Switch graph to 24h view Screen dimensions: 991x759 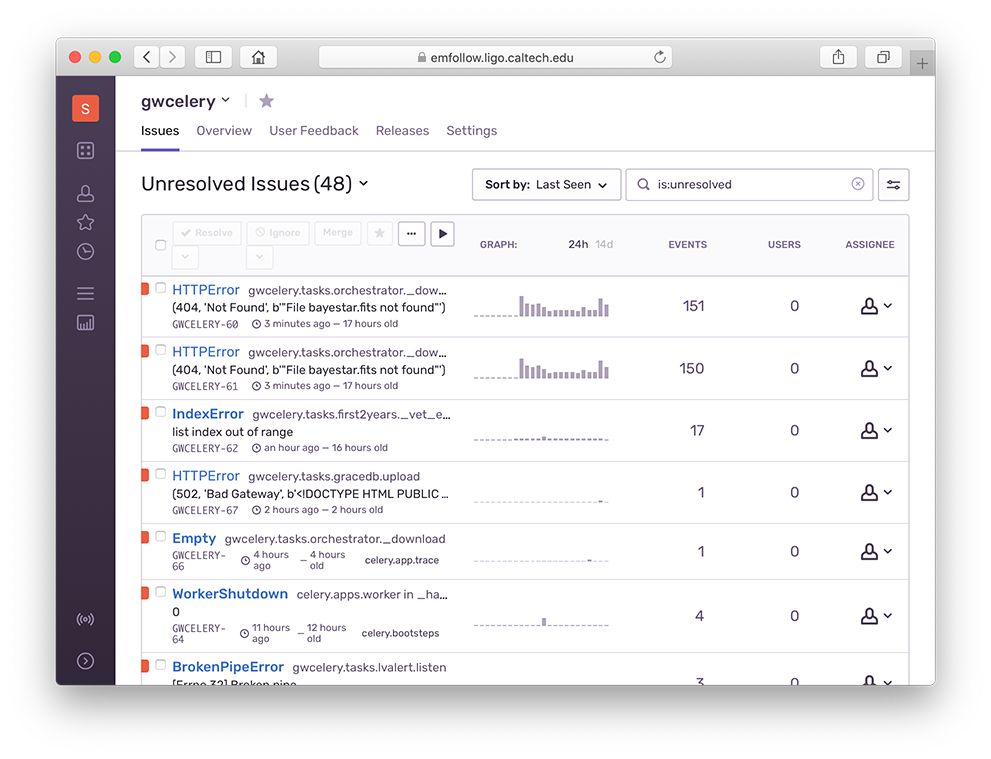coord(578,245)
